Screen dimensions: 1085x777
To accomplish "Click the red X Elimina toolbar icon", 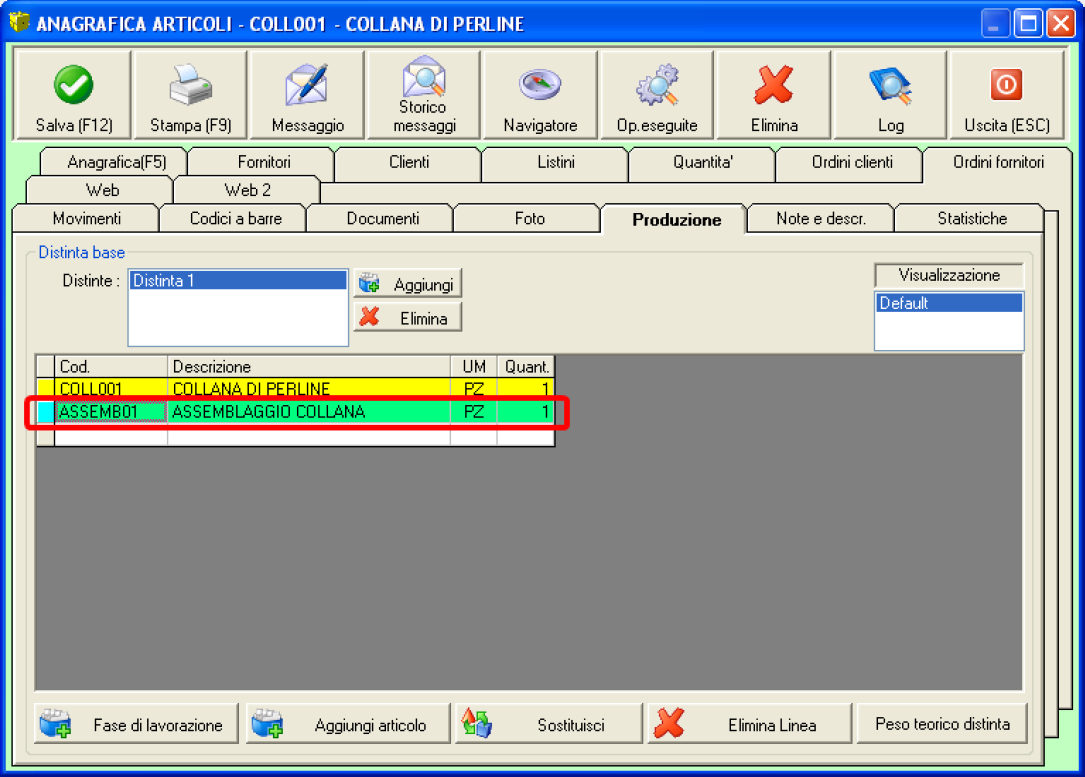I will pos(773,87).
